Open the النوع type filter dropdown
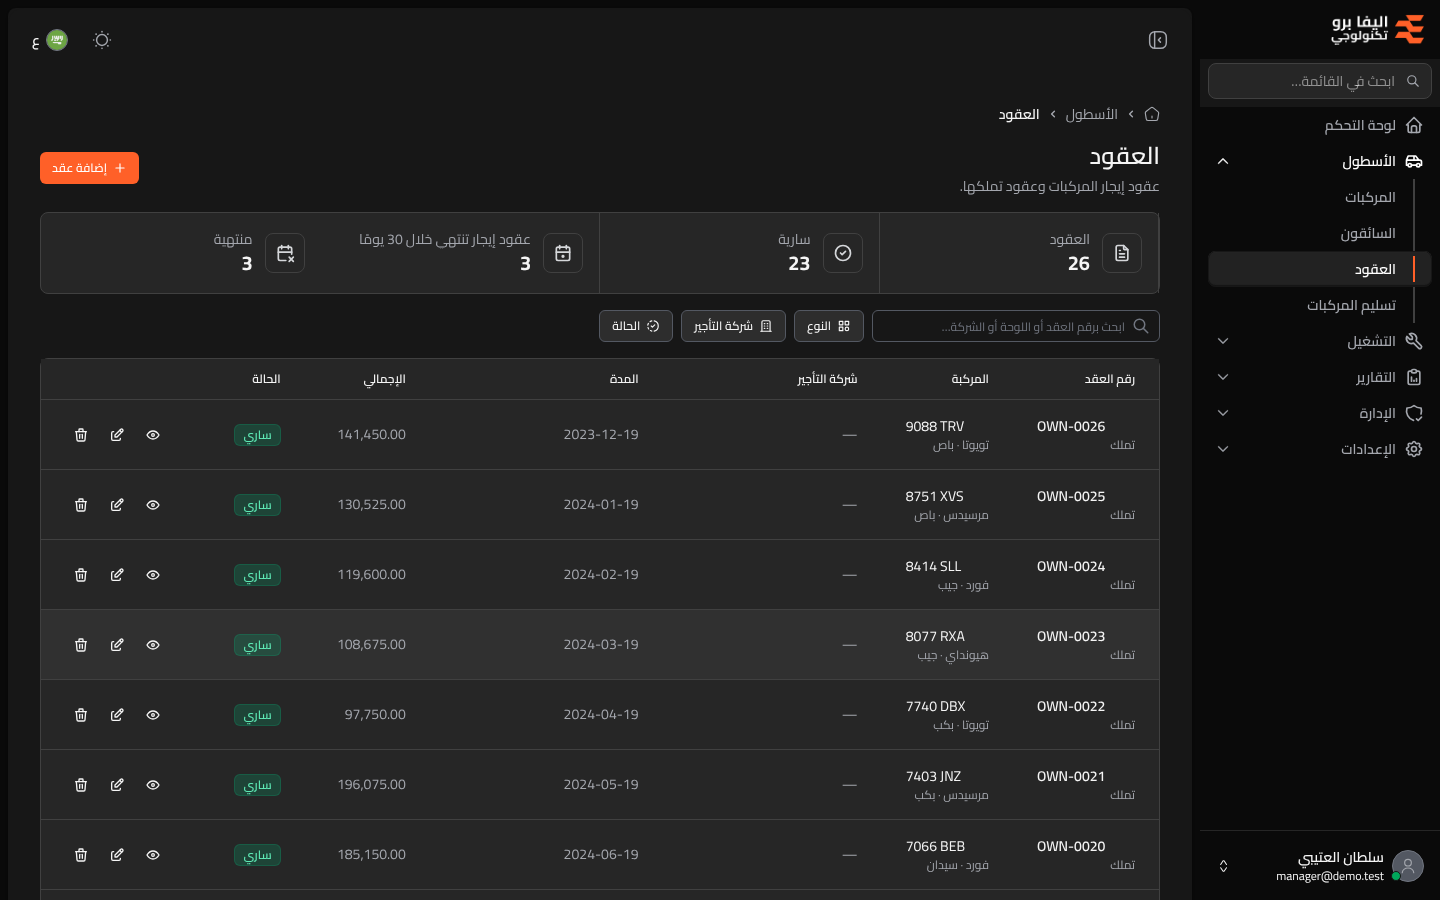The height and width of the screenshot is (900, 1440). (829, 326)
